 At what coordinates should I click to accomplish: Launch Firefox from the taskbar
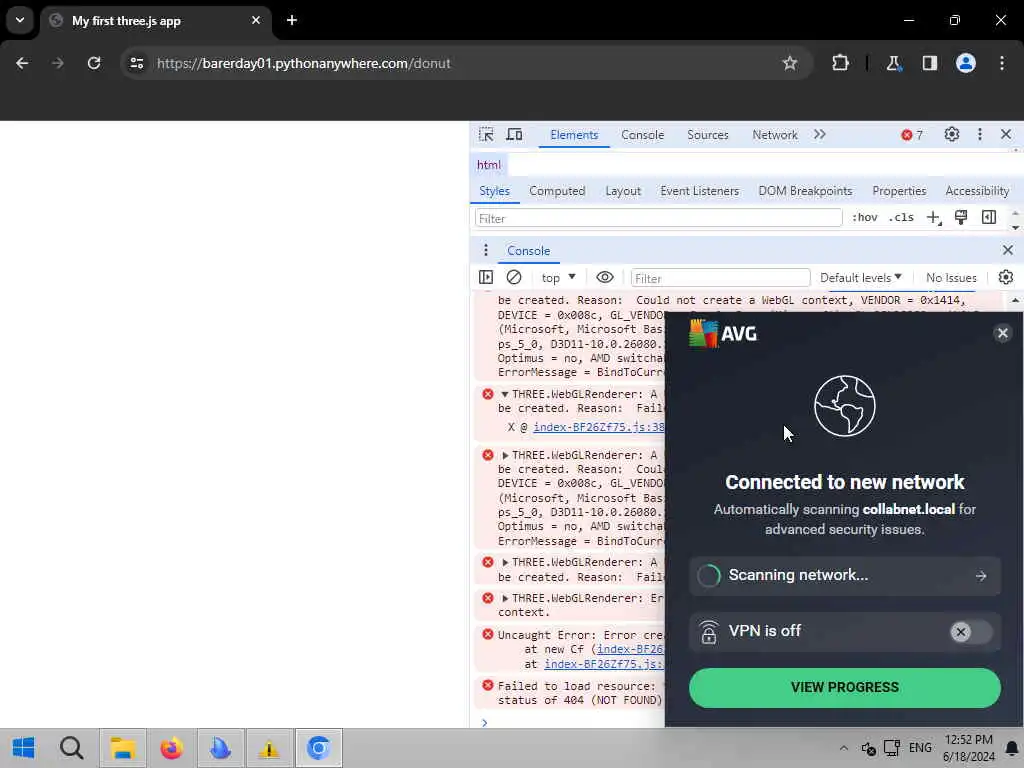pos(172,748)
